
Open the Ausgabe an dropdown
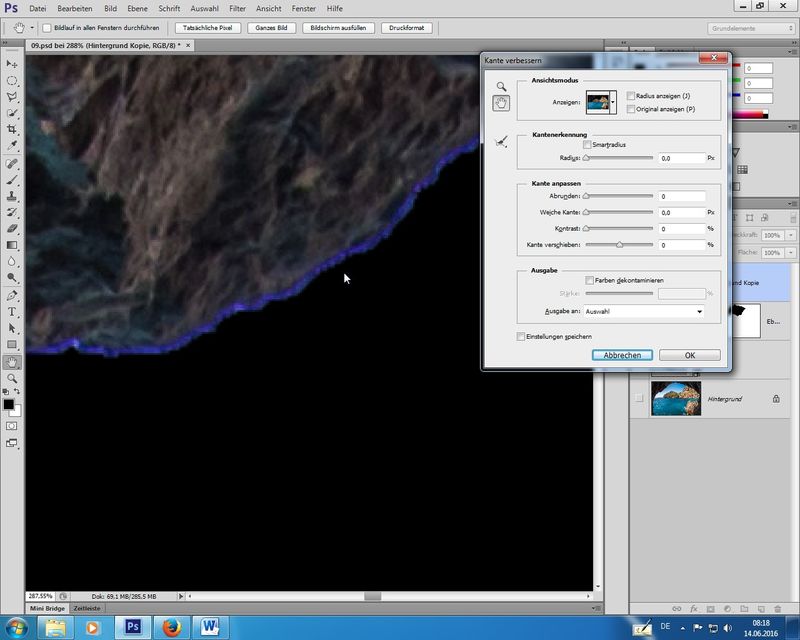645,312
